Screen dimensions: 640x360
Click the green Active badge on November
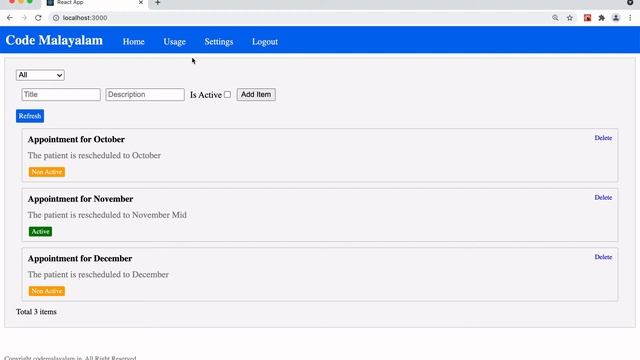tap(40, 231)
